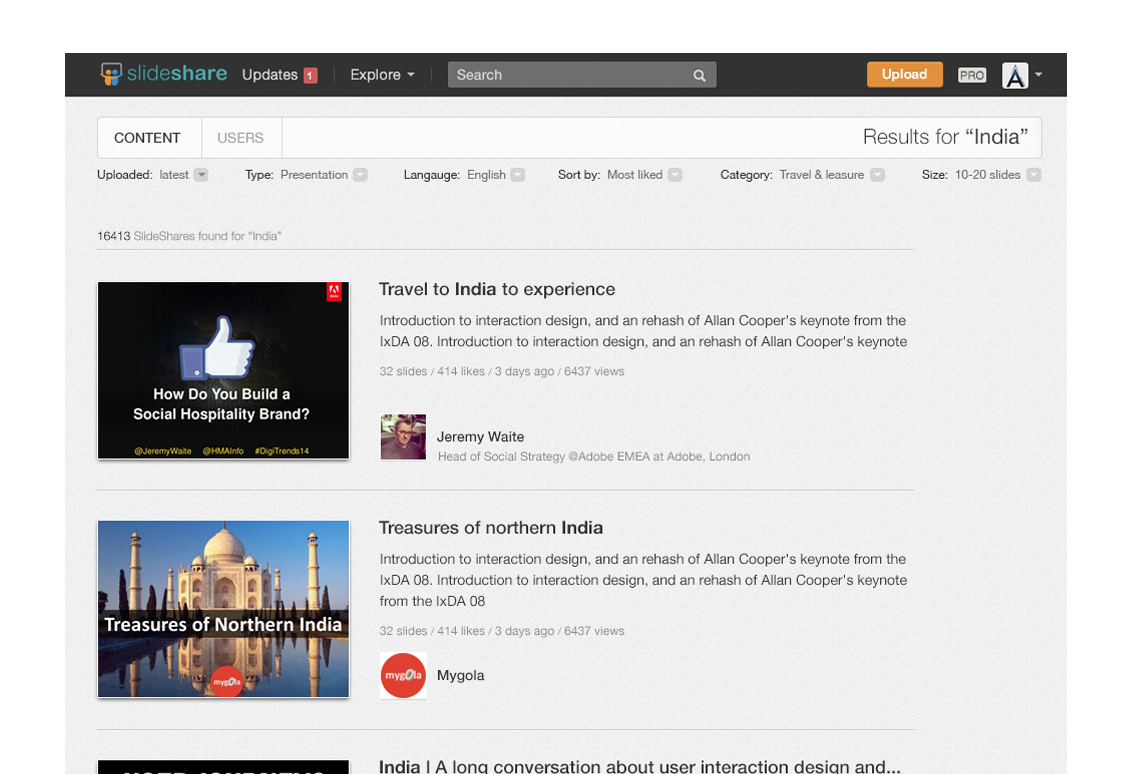Open the PRO badge
Screen dimensions: 1124x774
click(x=970, y=74)
